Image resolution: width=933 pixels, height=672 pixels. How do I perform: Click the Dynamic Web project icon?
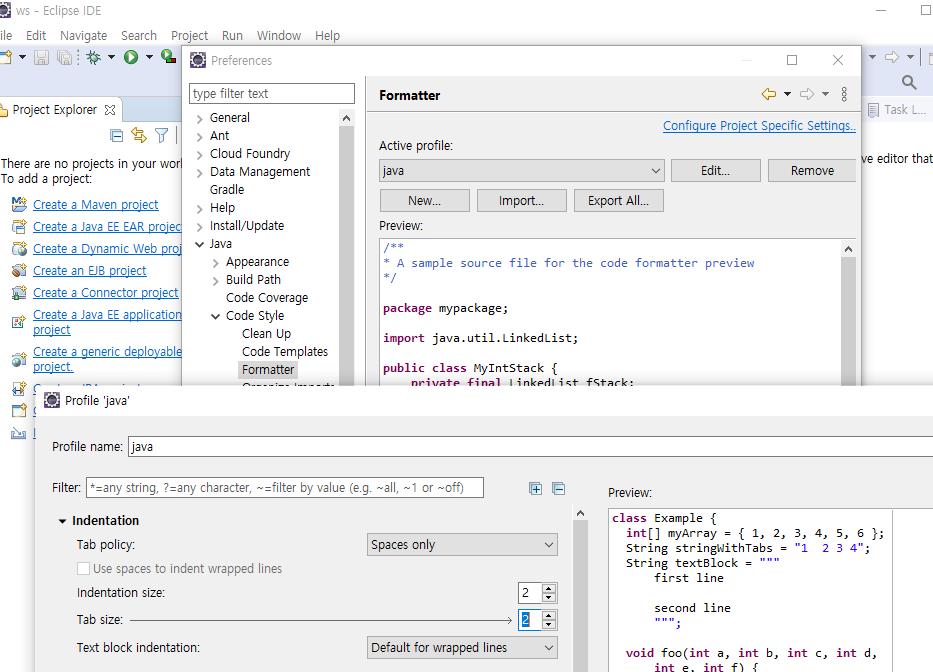pyautogui.click(x=19, y=249)
